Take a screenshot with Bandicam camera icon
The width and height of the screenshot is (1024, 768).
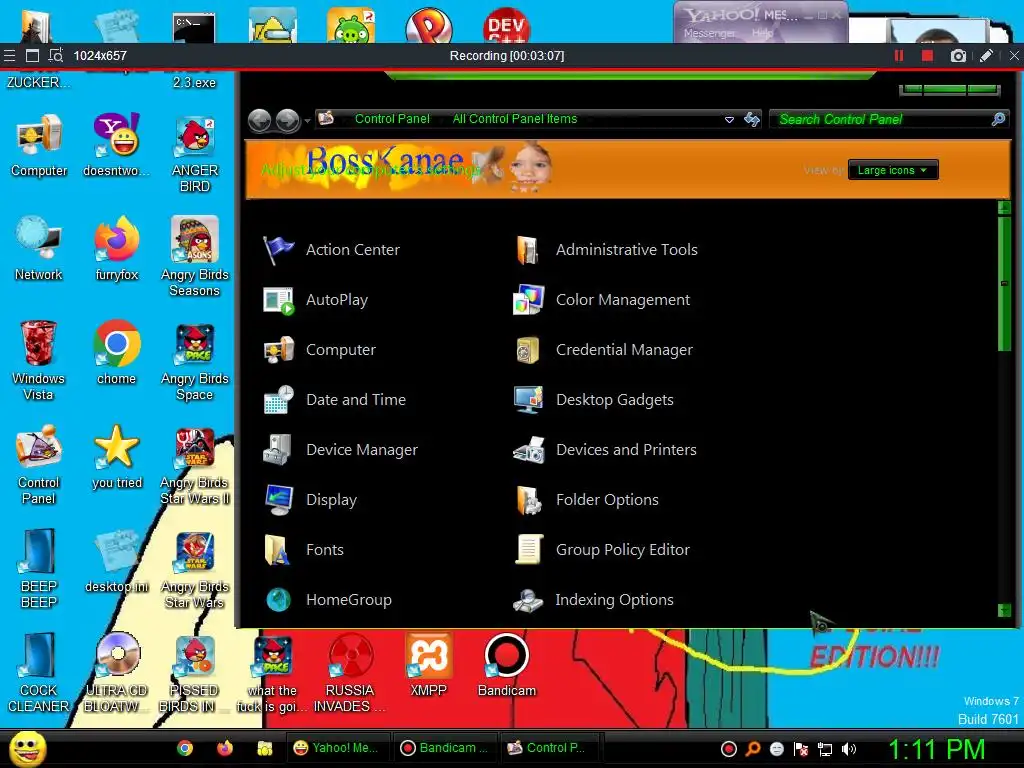coord(958,56)
